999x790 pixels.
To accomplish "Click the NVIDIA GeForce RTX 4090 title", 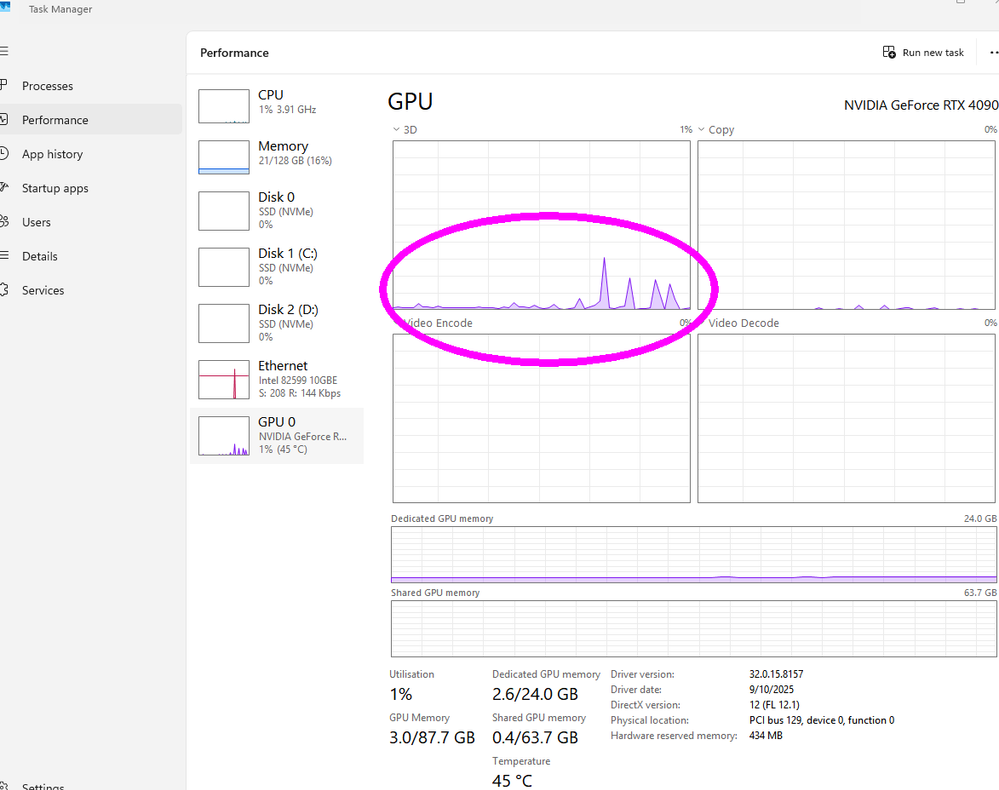I will point(921,105).
